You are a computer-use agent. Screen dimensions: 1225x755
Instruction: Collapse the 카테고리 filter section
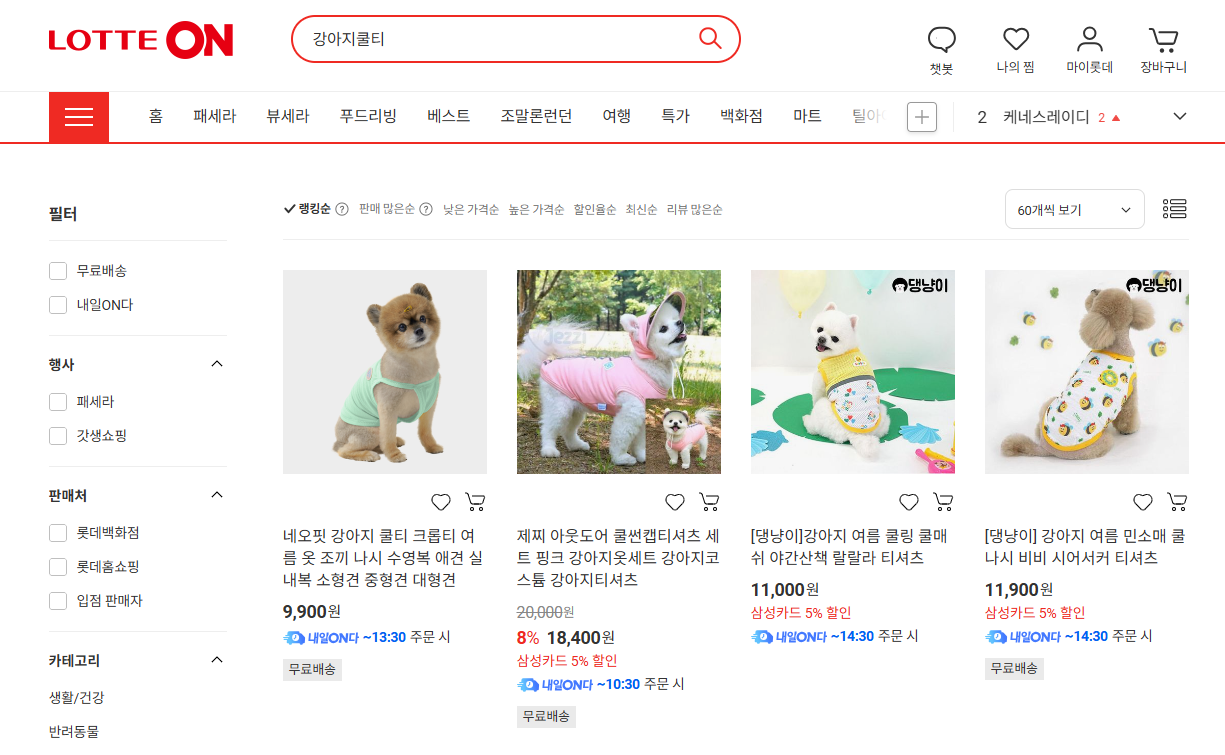[x=217, y=659]
